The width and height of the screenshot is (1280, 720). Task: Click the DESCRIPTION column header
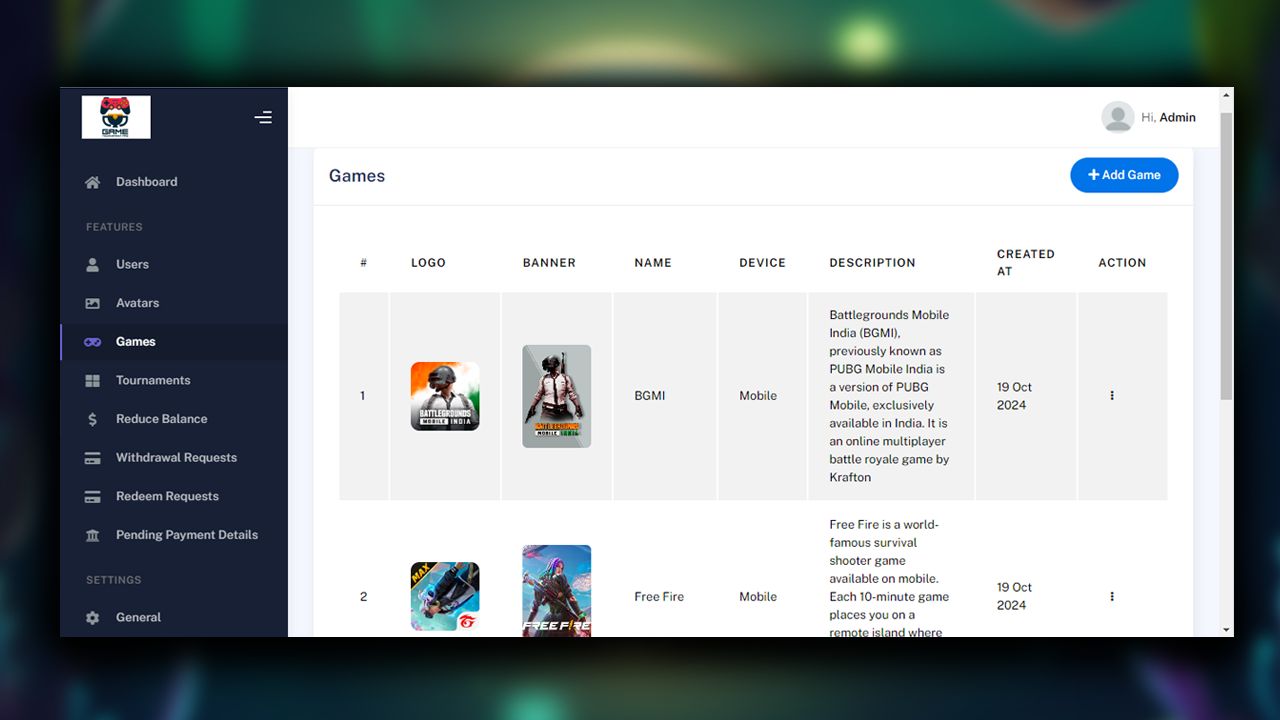tap(872, 263)
